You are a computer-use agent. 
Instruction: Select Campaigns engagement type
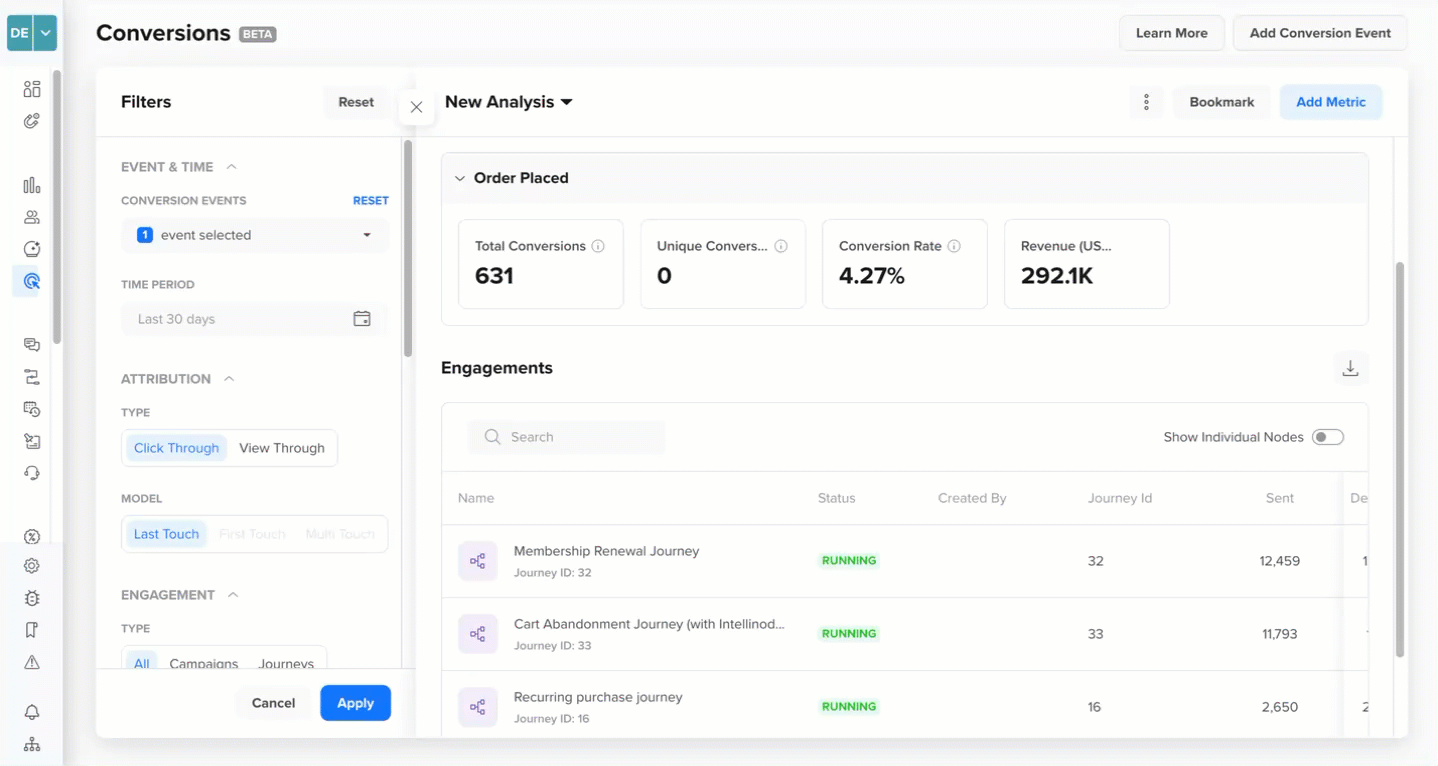click(x=204, y=664)
